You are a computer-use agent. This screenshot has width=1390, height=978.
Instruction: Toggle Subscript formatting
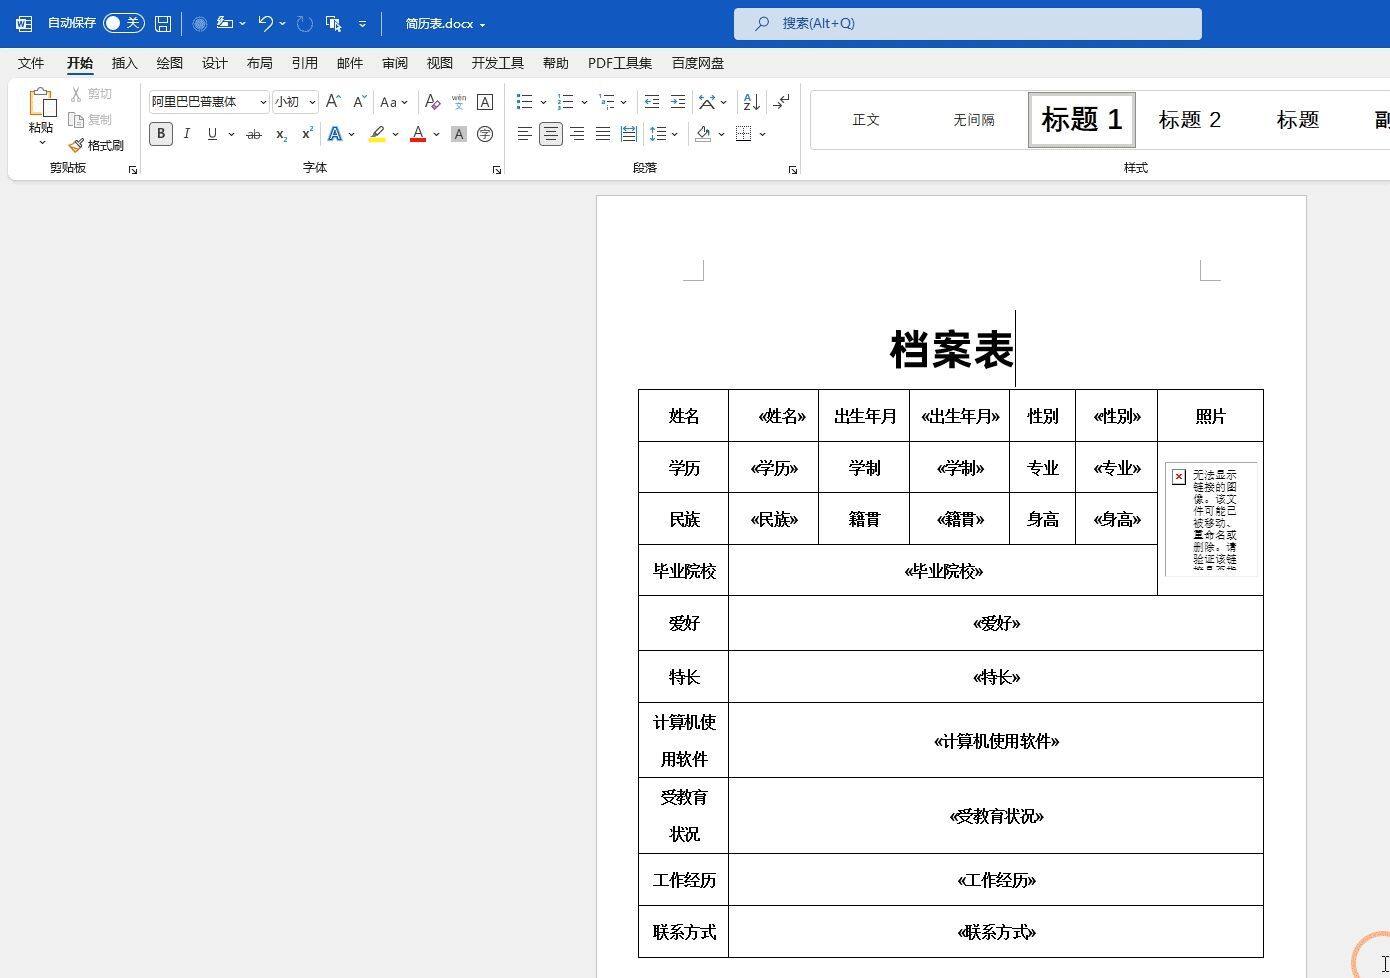281,134
